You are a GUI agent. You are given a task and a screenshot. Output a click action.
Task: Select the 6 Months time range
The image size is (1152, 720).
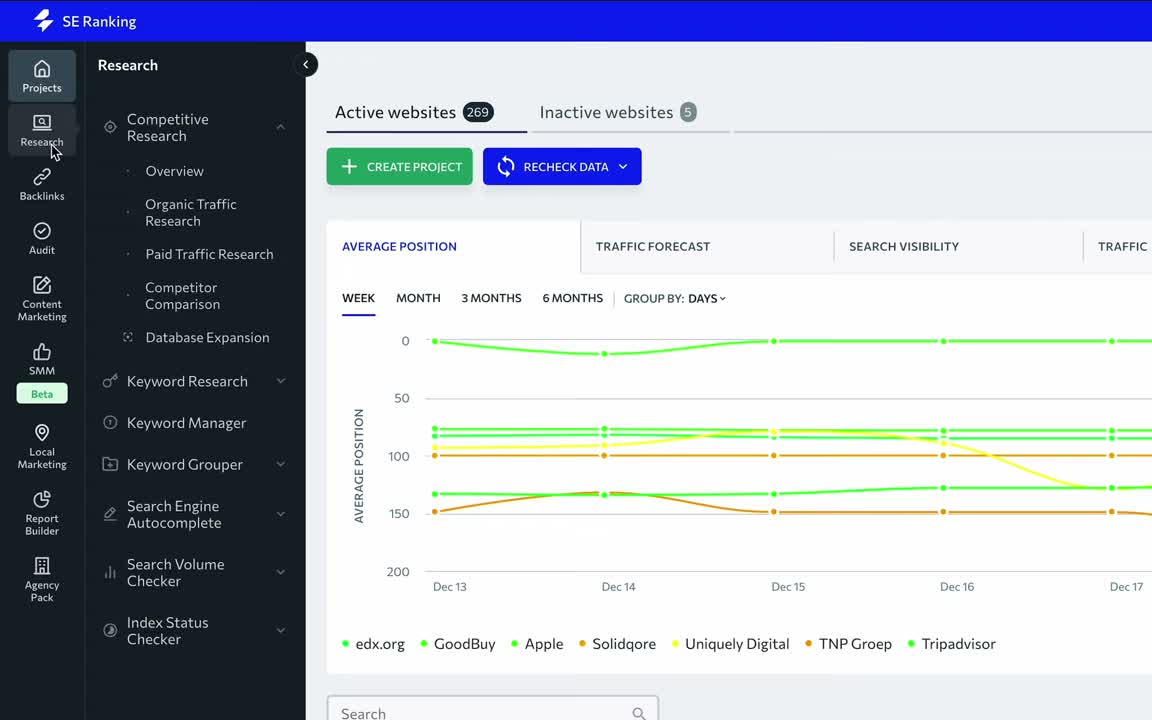[x=572, y=298]
